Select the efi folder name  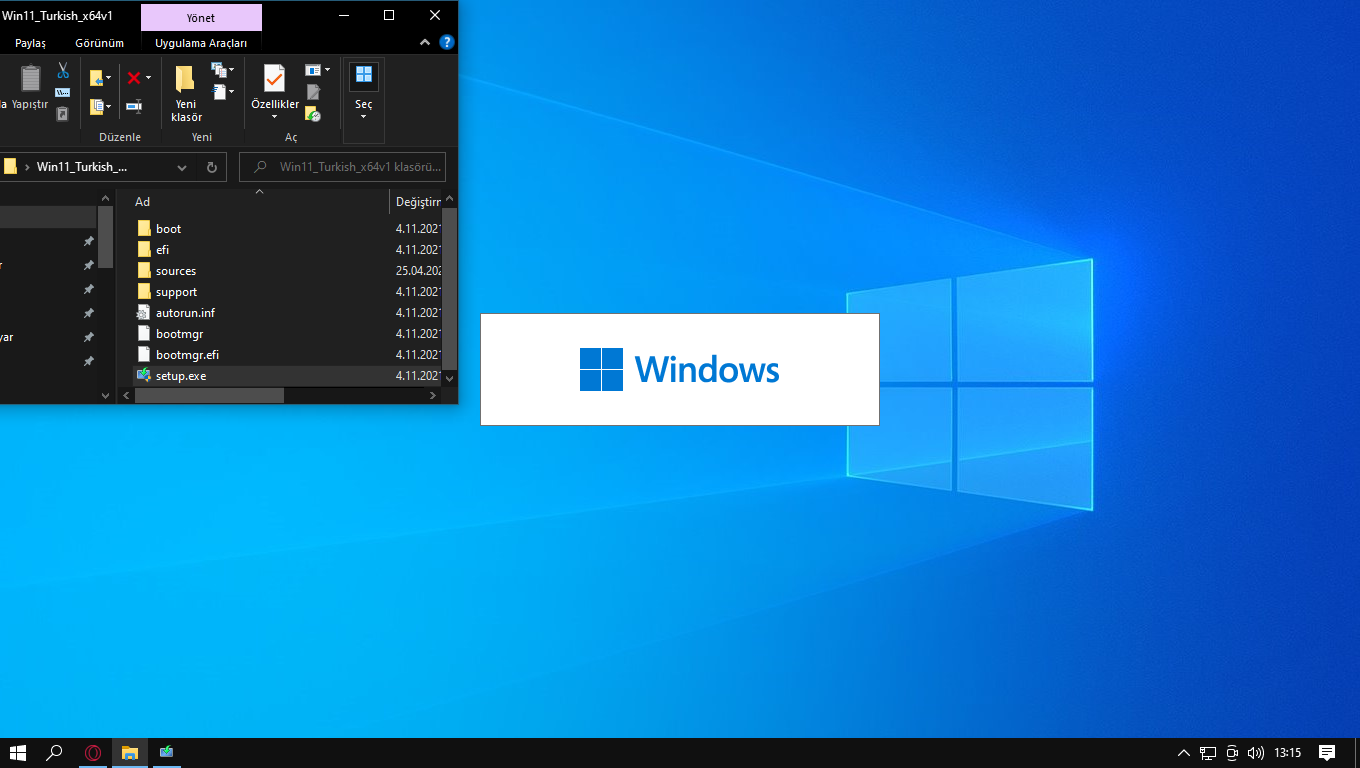click(162, 250)
